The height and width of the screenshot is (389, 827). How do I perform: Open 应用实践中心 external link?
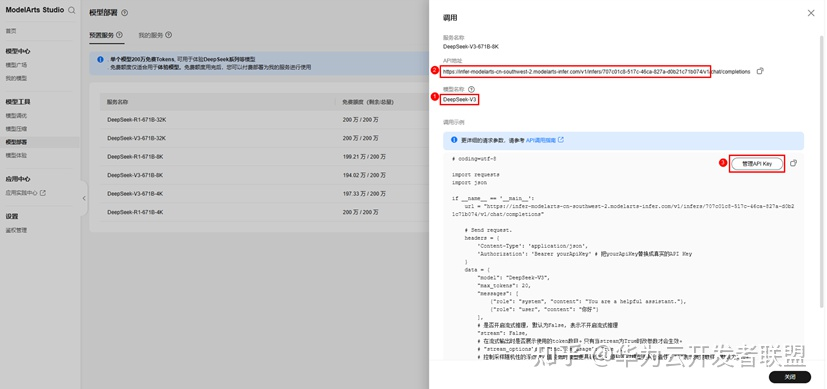click(x=26, y=193)
